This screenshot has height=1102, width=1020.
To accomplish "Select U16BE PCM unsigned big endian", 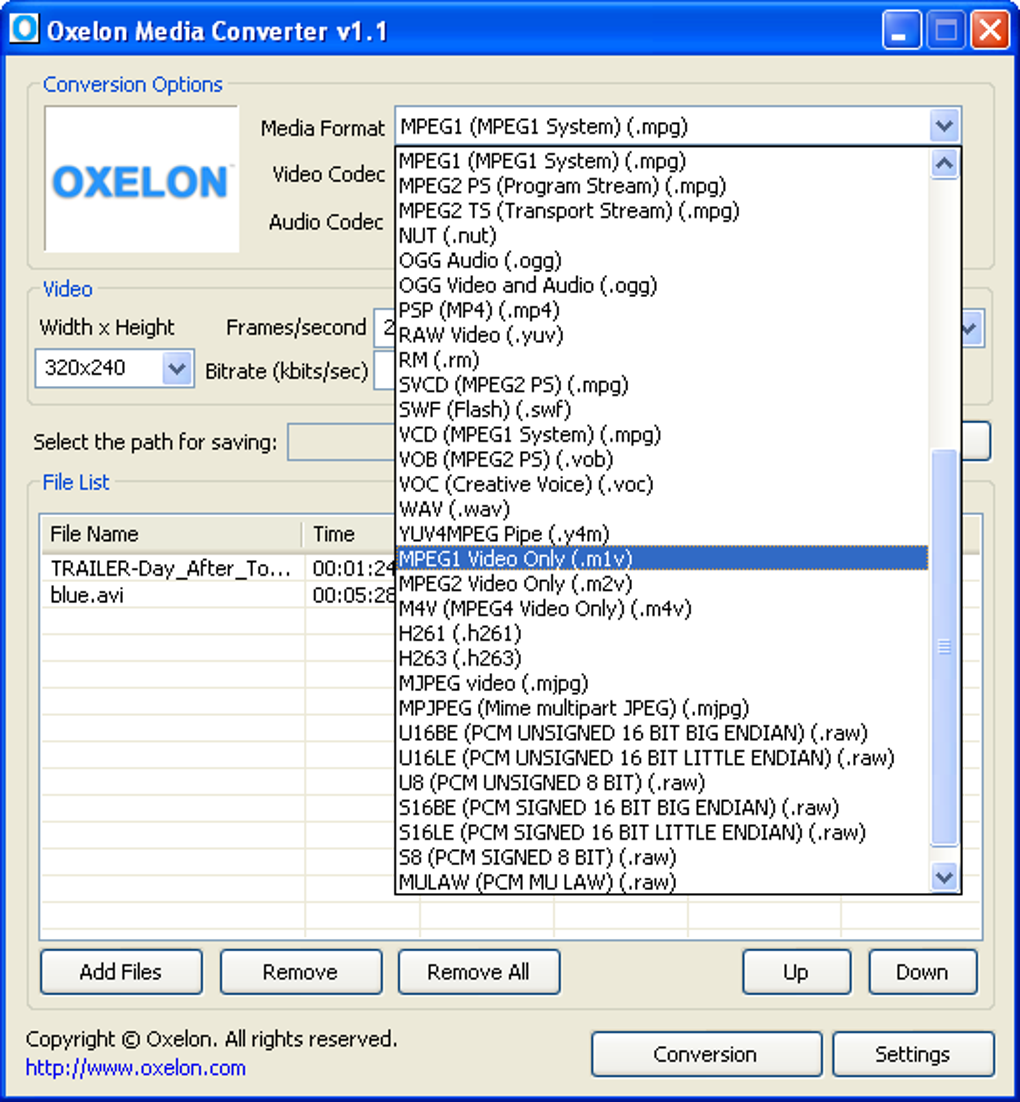I will tap(662, 733).
